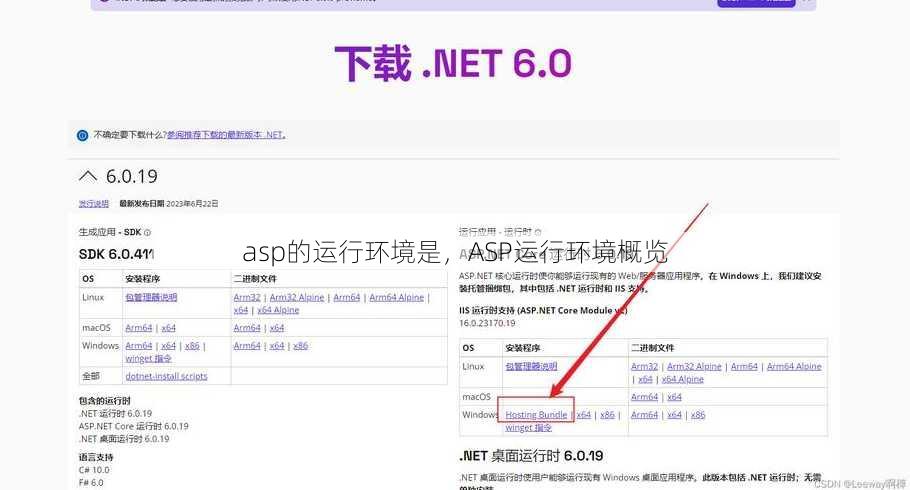Download SDK Linux Arm64 Alpine binary
Viewport: 910px width, 490px height.
396,297
